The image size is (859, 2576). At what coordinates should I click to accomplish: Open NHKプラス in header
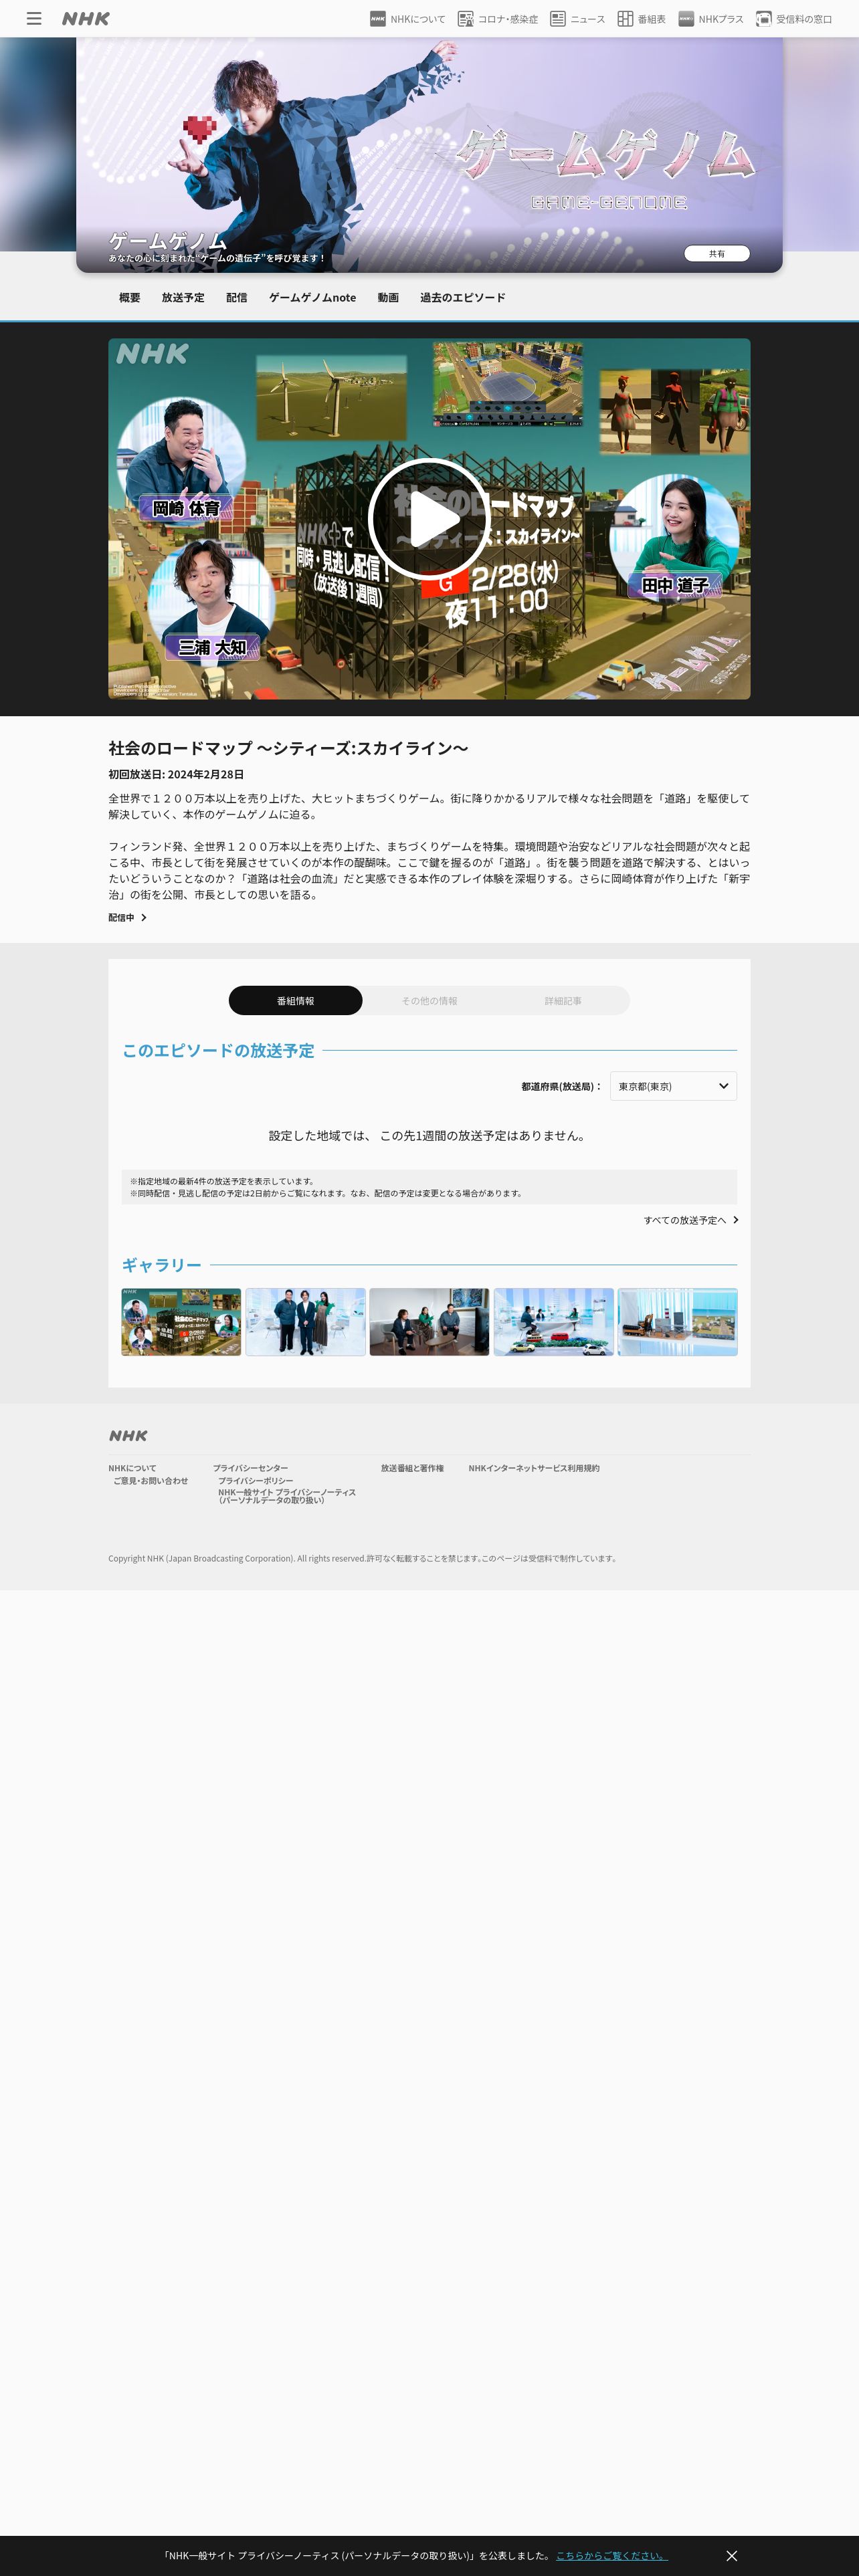(710, 19)
